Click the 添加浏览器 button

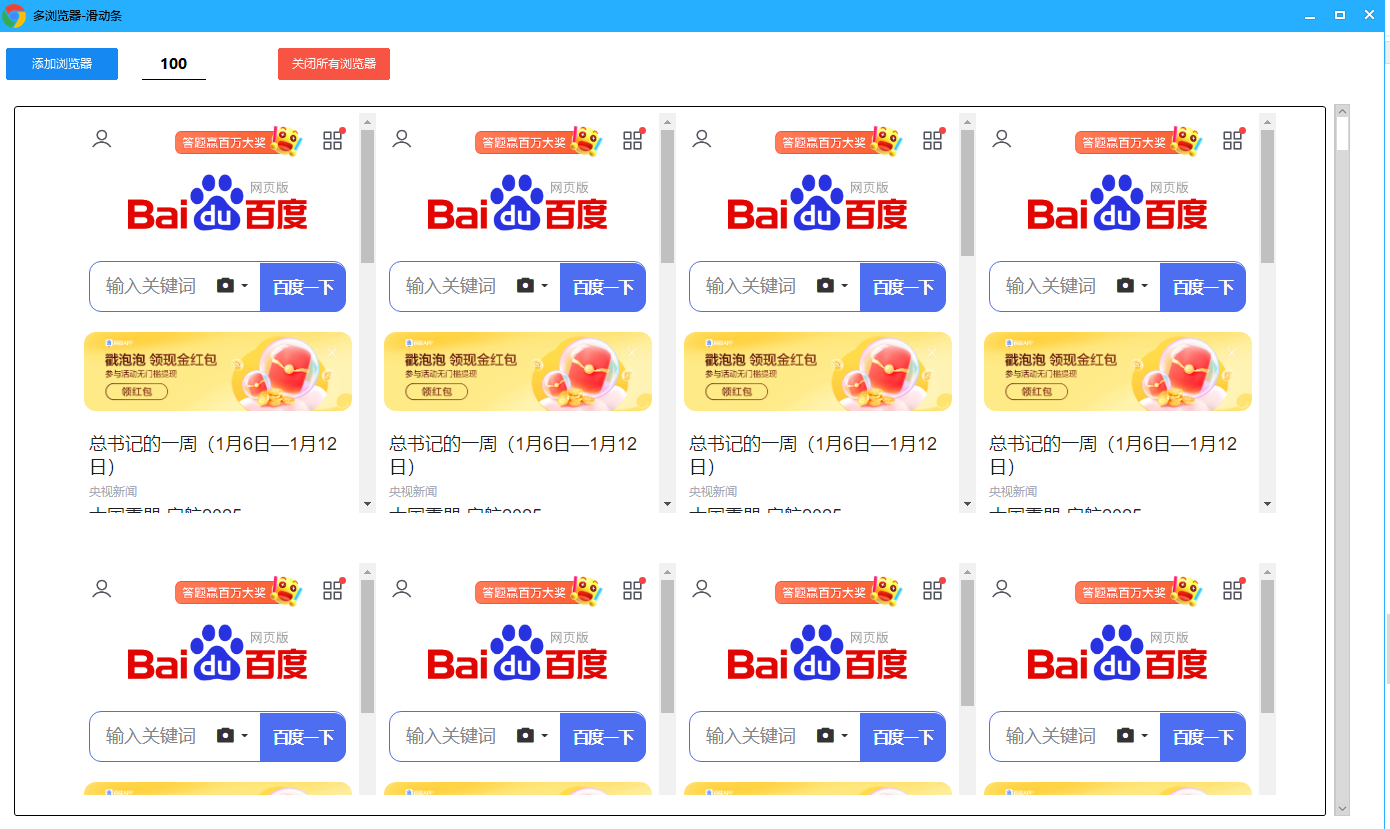click(62, 64)
